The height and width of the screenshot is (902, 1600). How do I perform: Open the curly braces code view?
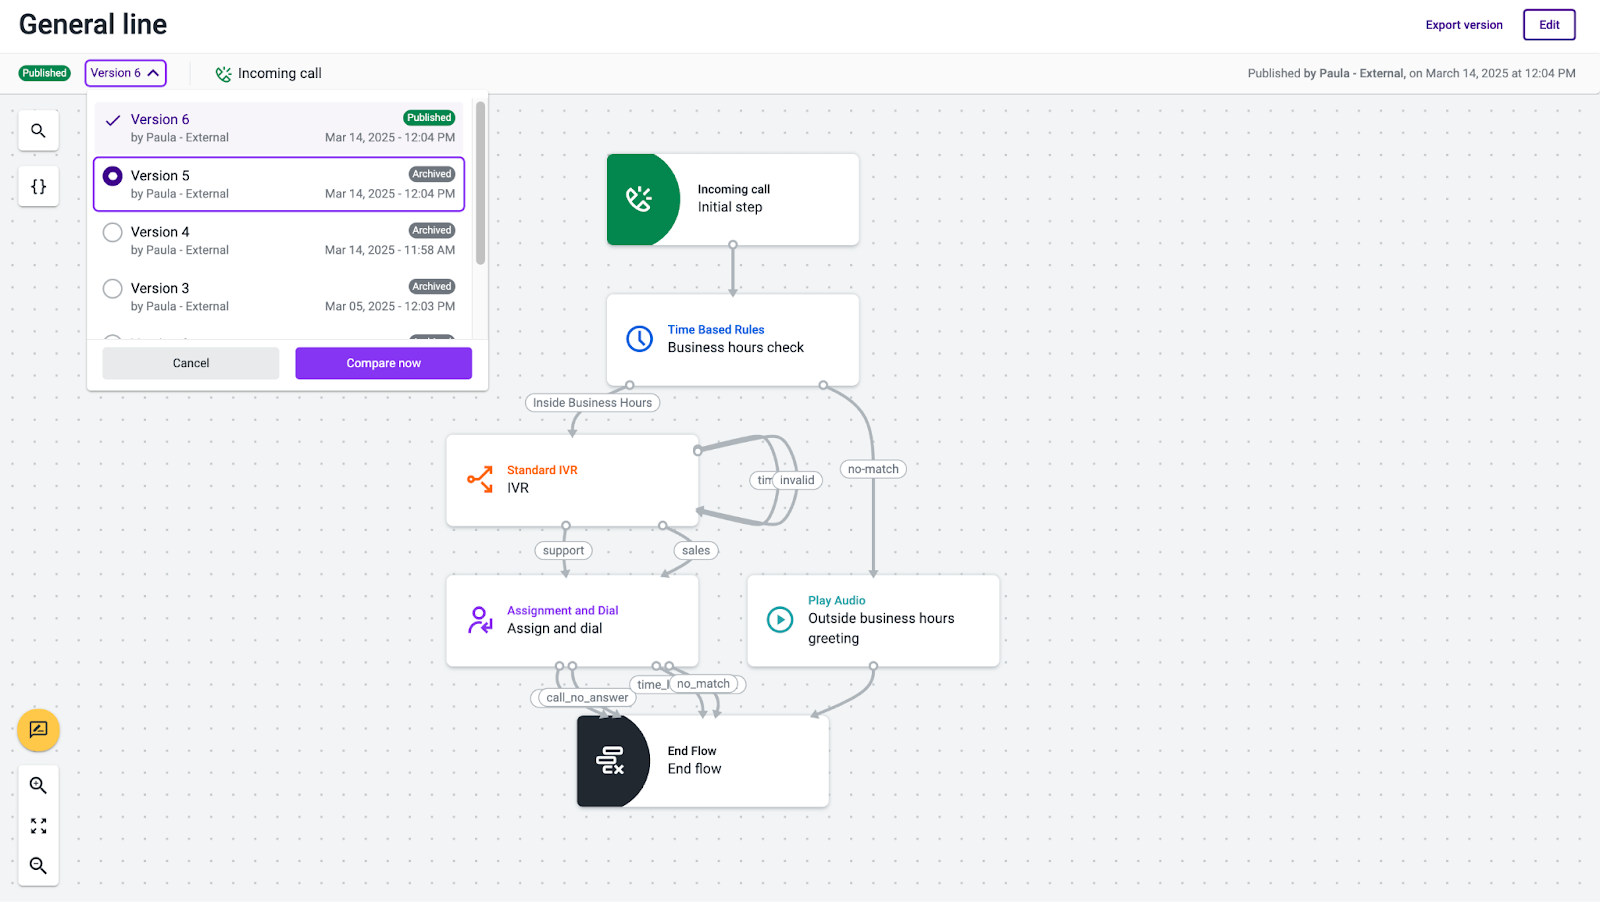pos(38,187)
